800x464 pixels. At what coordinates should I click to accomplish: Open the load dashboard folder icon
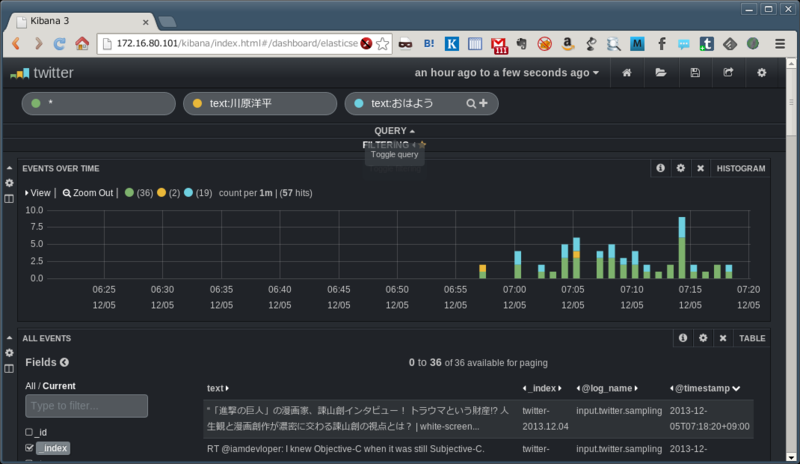[x=661, y=72]
